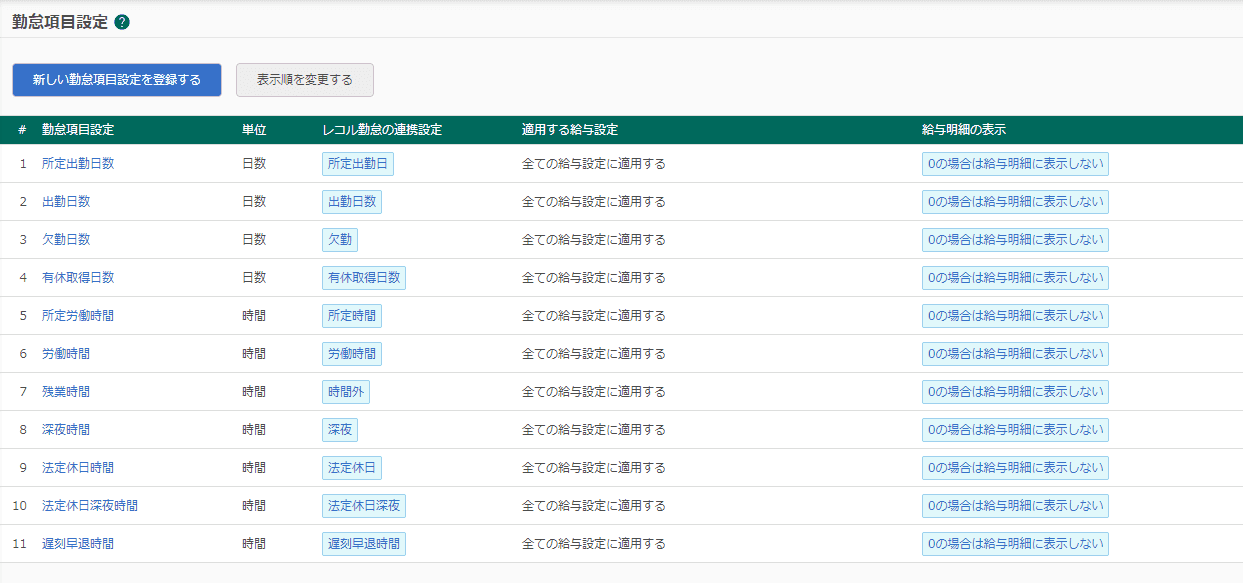Click 新しい勤怠項目設定を登録する button
Screen dimensions: 1243x583
point(117,80)
